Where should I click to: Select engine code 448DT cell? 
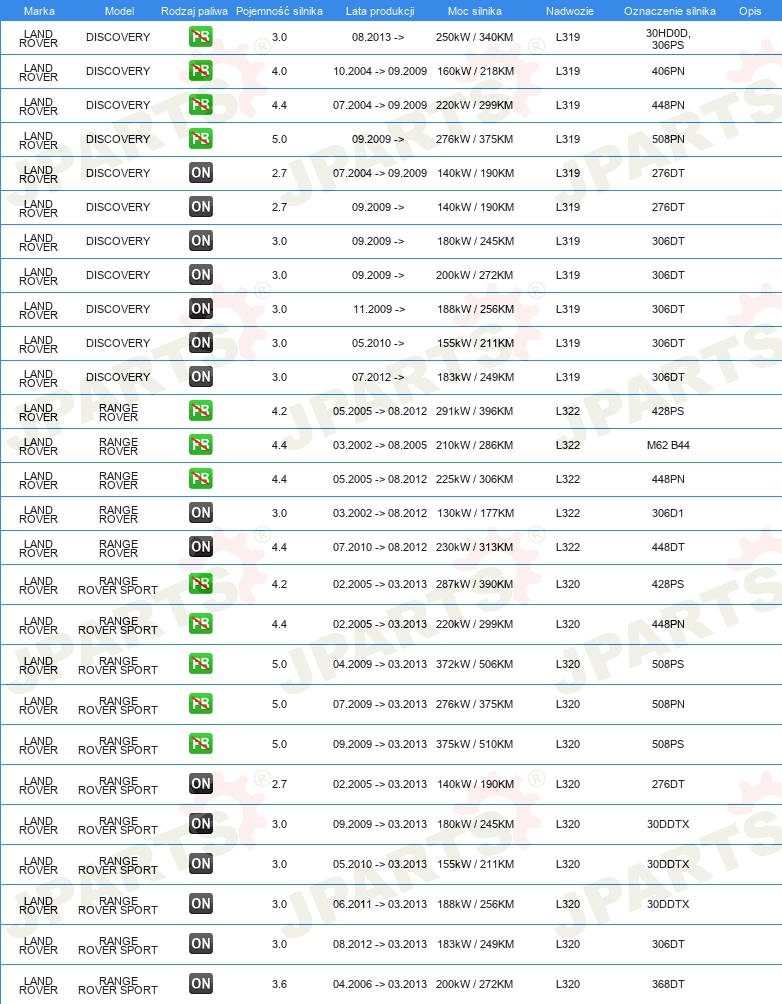[668, 547]
